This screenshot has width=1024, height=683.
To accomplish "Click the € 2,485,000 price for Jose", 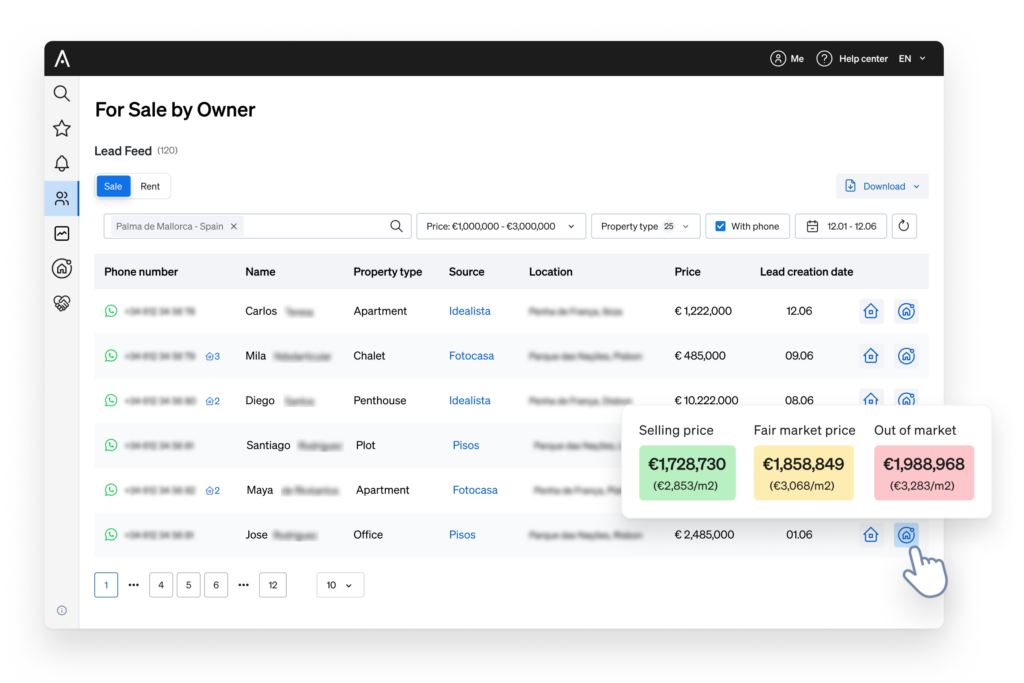I will (704, 535).
